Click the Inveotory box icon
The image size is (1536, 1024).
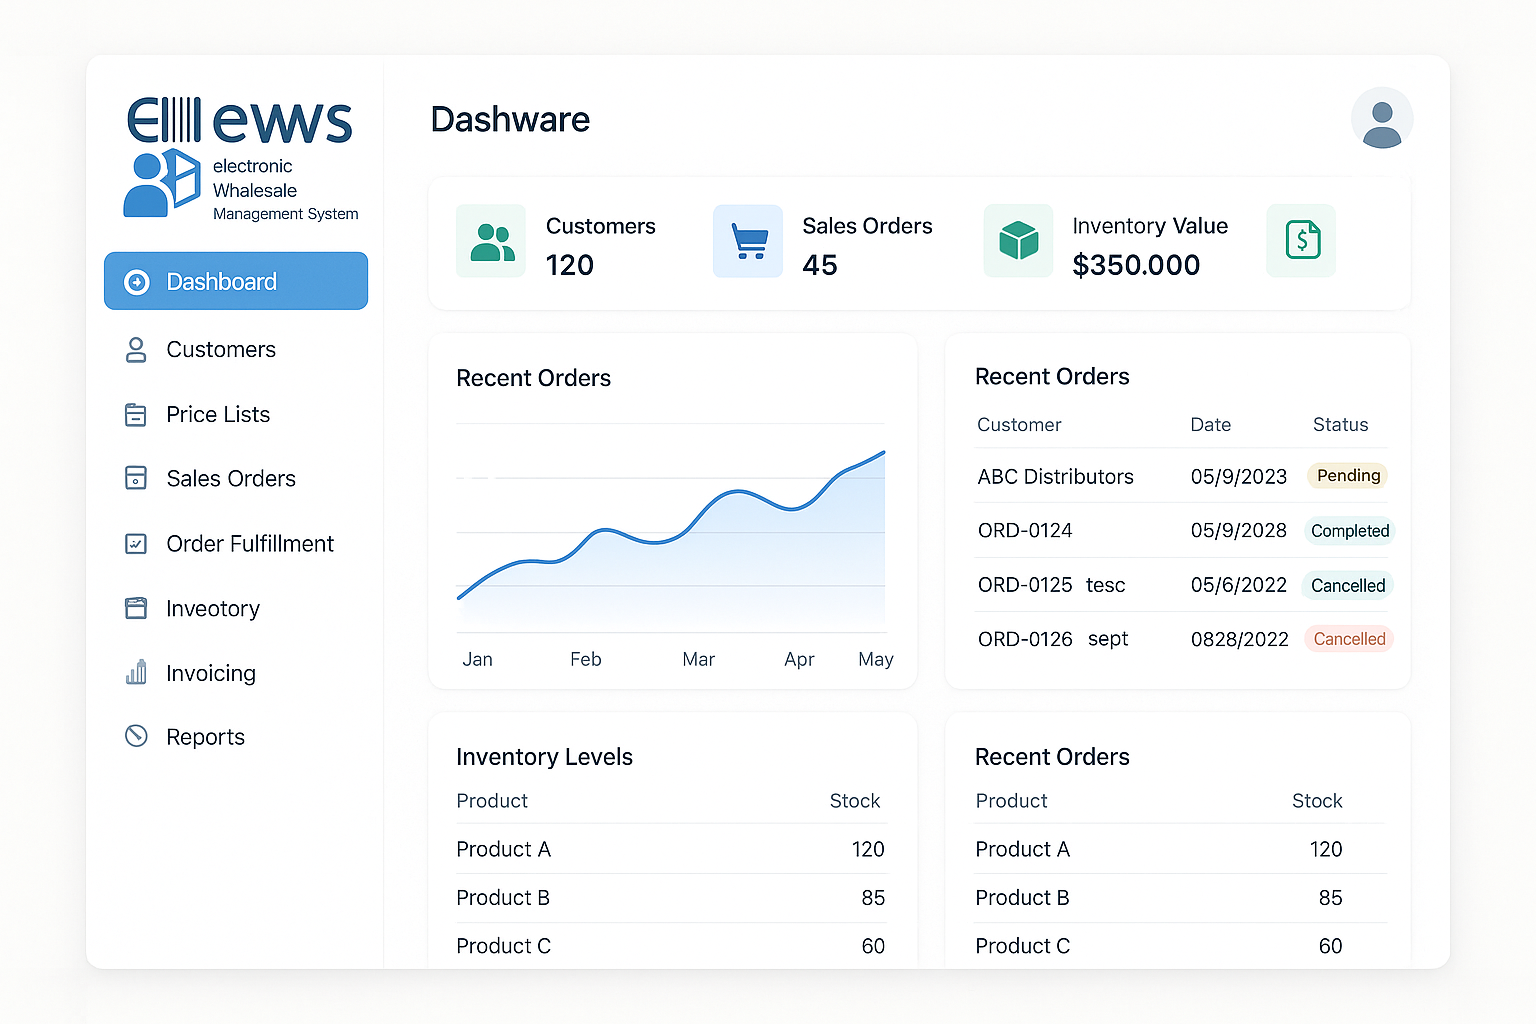[136, 608]
